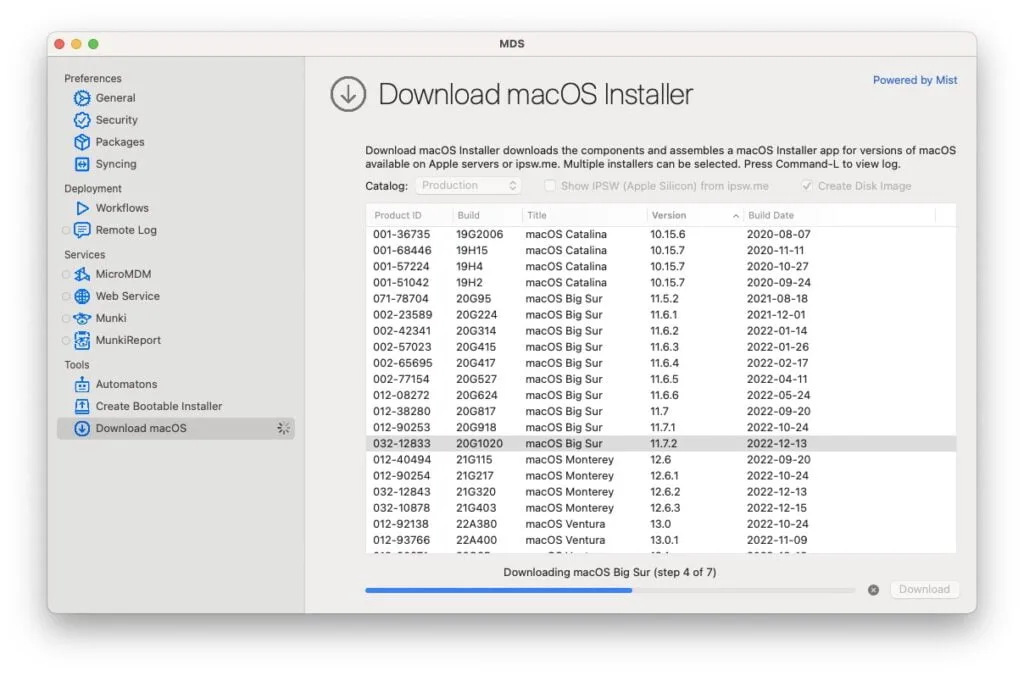The height and width of the screenshot is (676, 1024).
Task: Click the large download arrow header icon
Action: [348, 94]
